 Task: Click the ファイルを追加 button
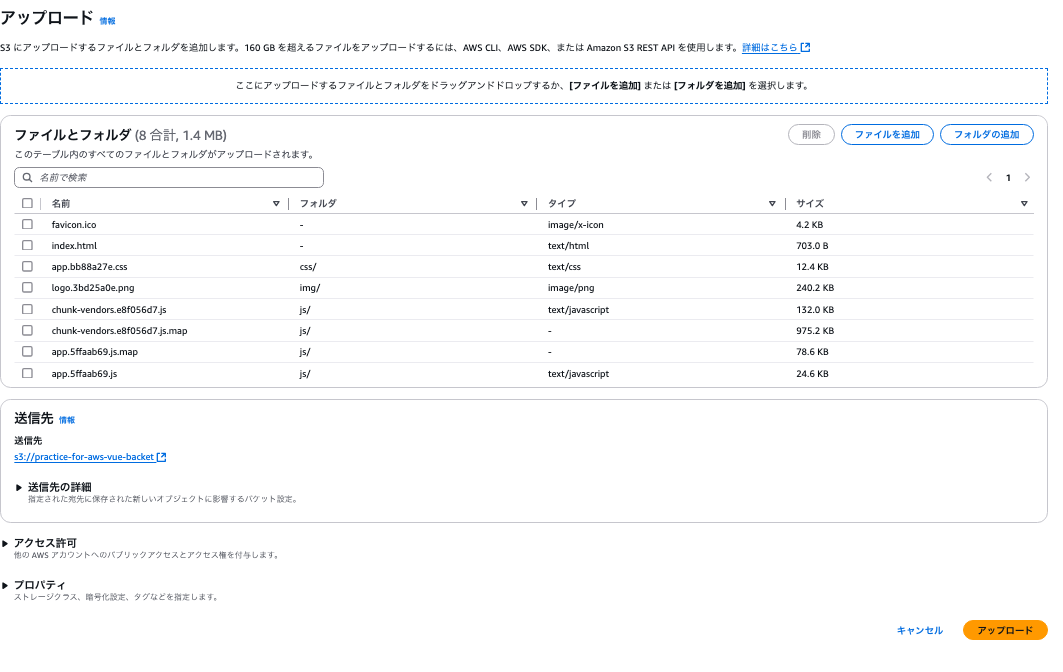[886, 134]
